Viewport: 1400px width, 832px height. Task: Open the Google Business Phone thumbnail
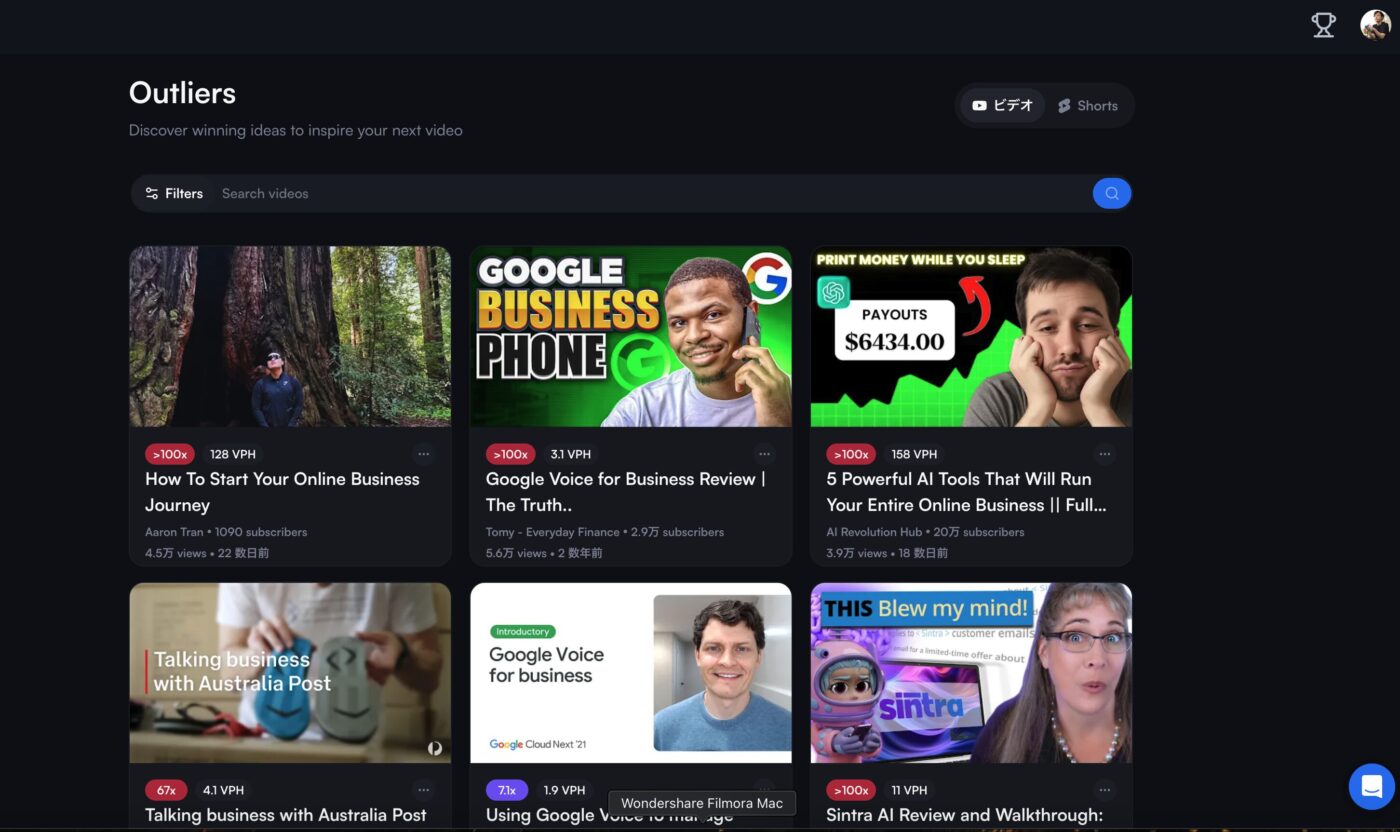631,337
